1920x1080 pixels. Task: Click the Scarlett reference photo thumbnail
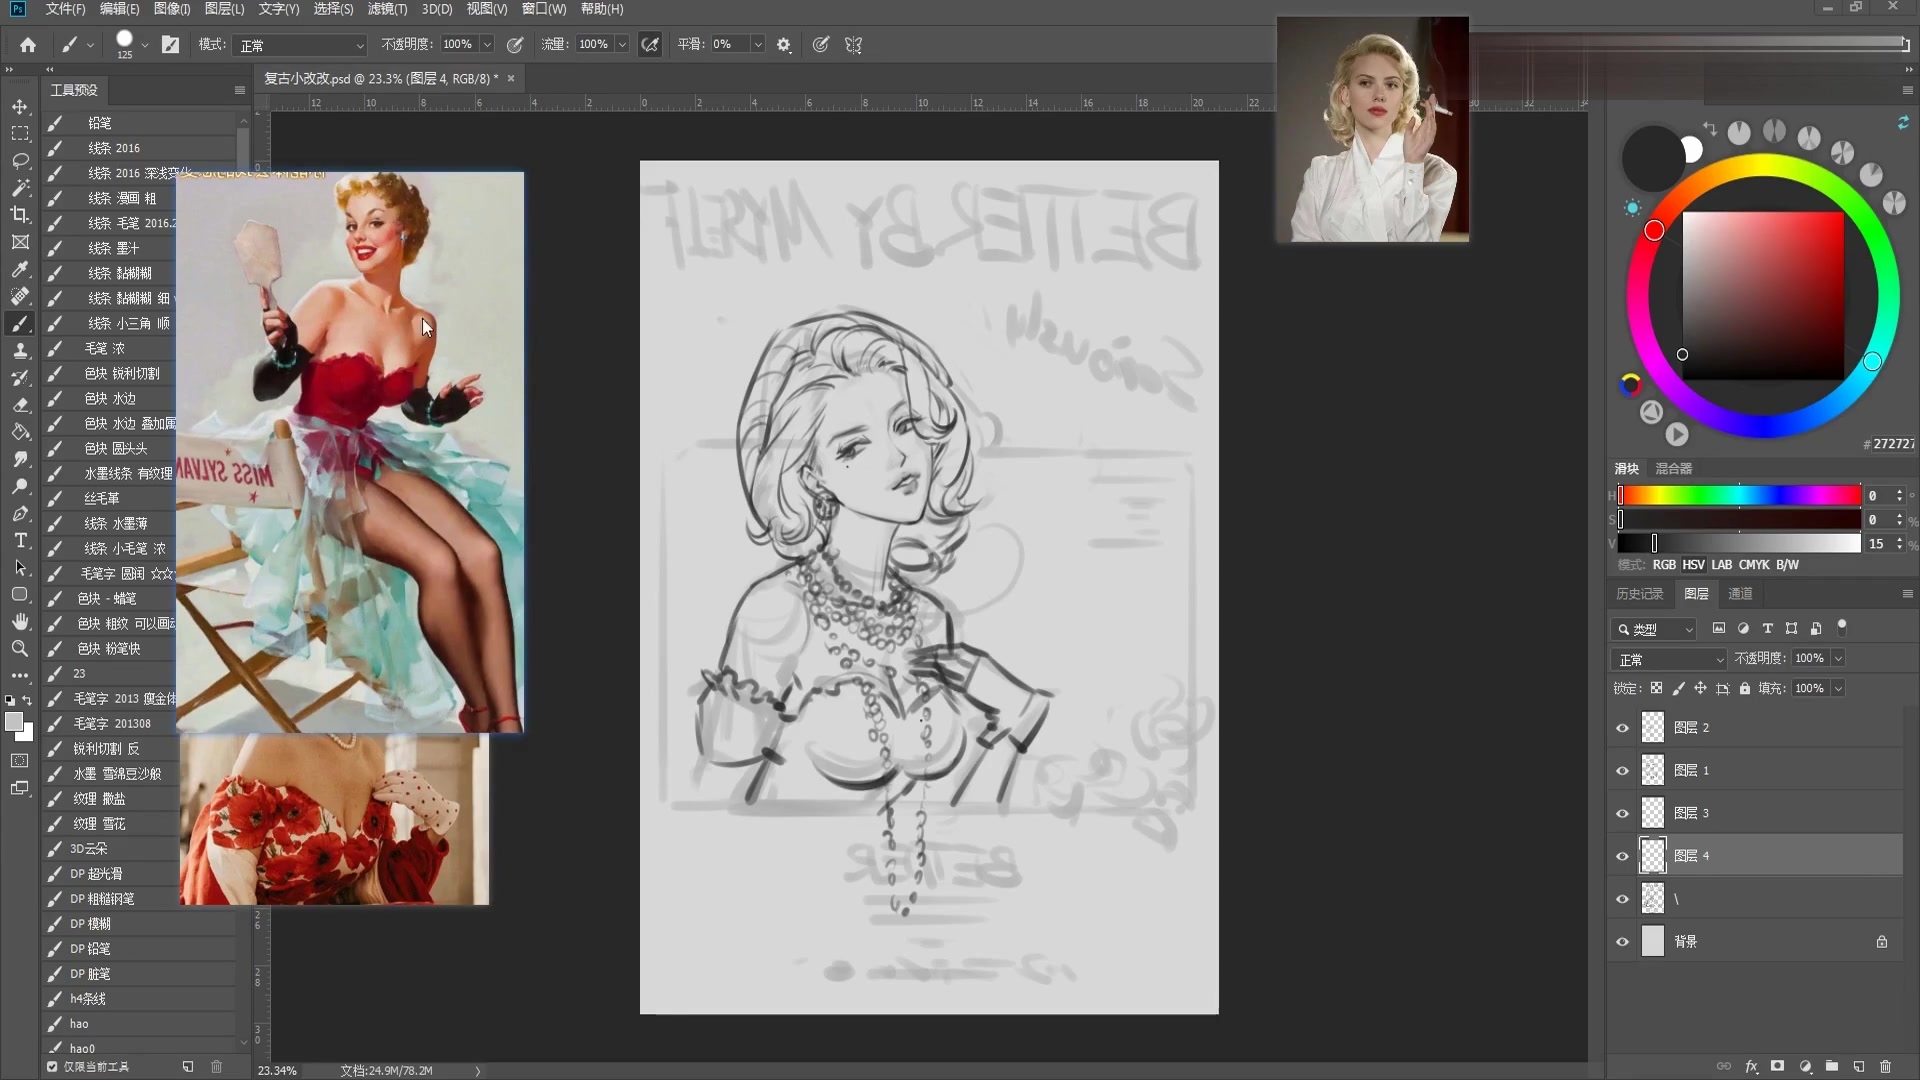coord(1373,129)
